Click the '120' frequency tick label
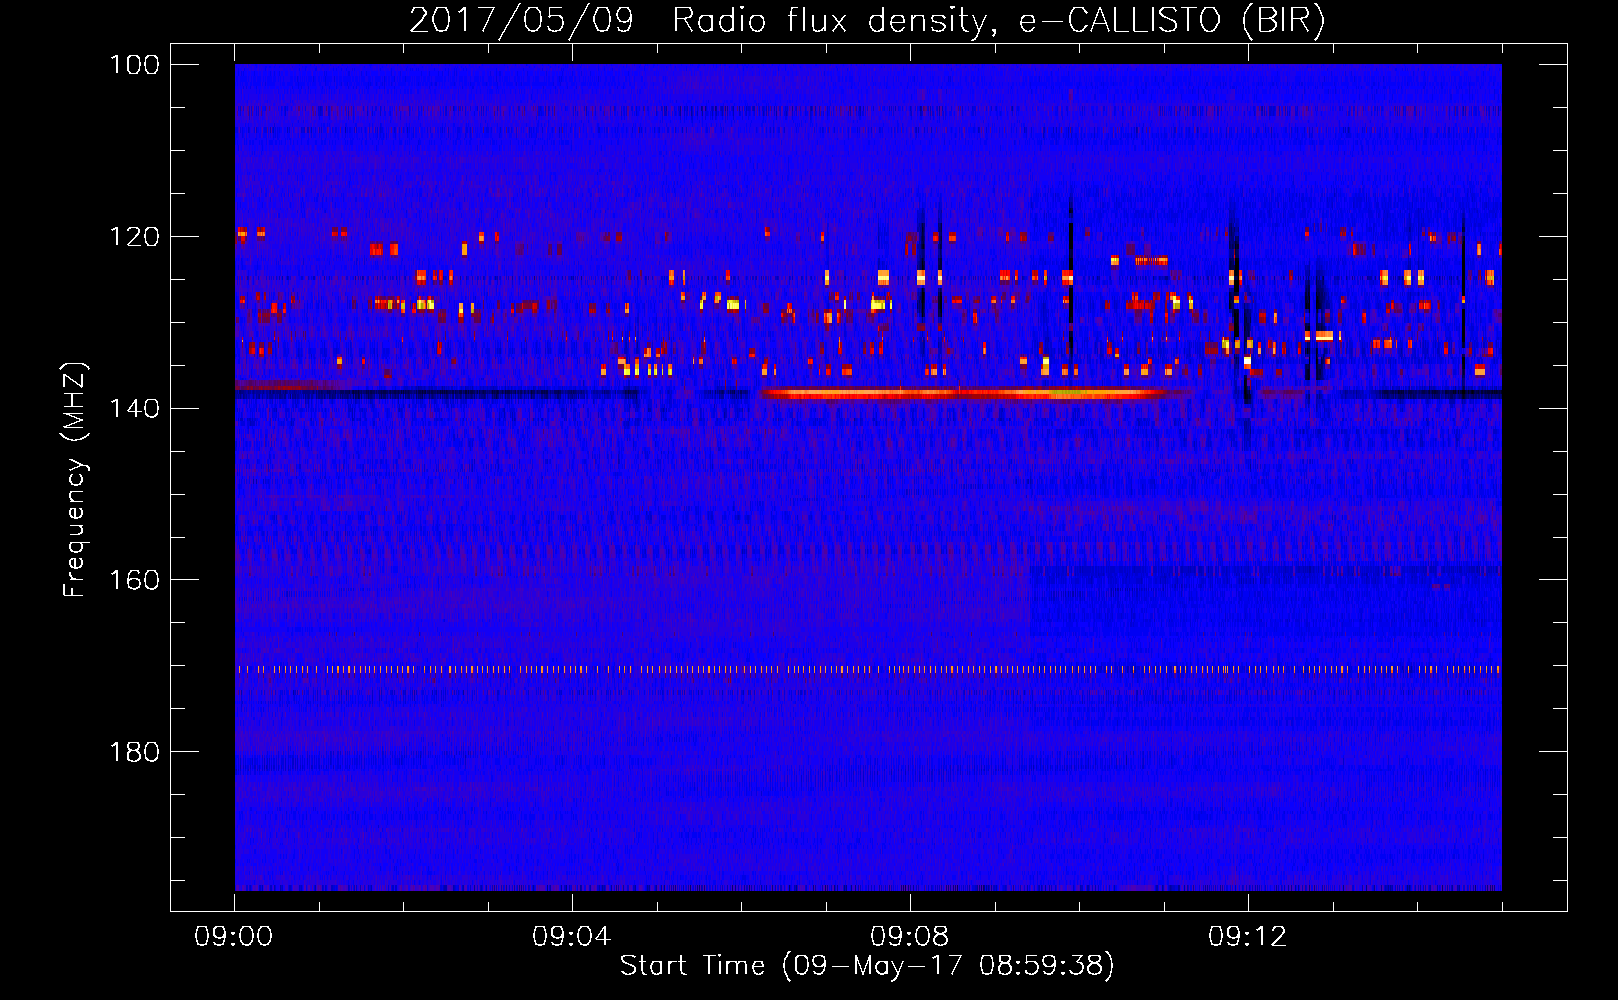Viewport: 1618px width, 1000px height. pos(134,237)
